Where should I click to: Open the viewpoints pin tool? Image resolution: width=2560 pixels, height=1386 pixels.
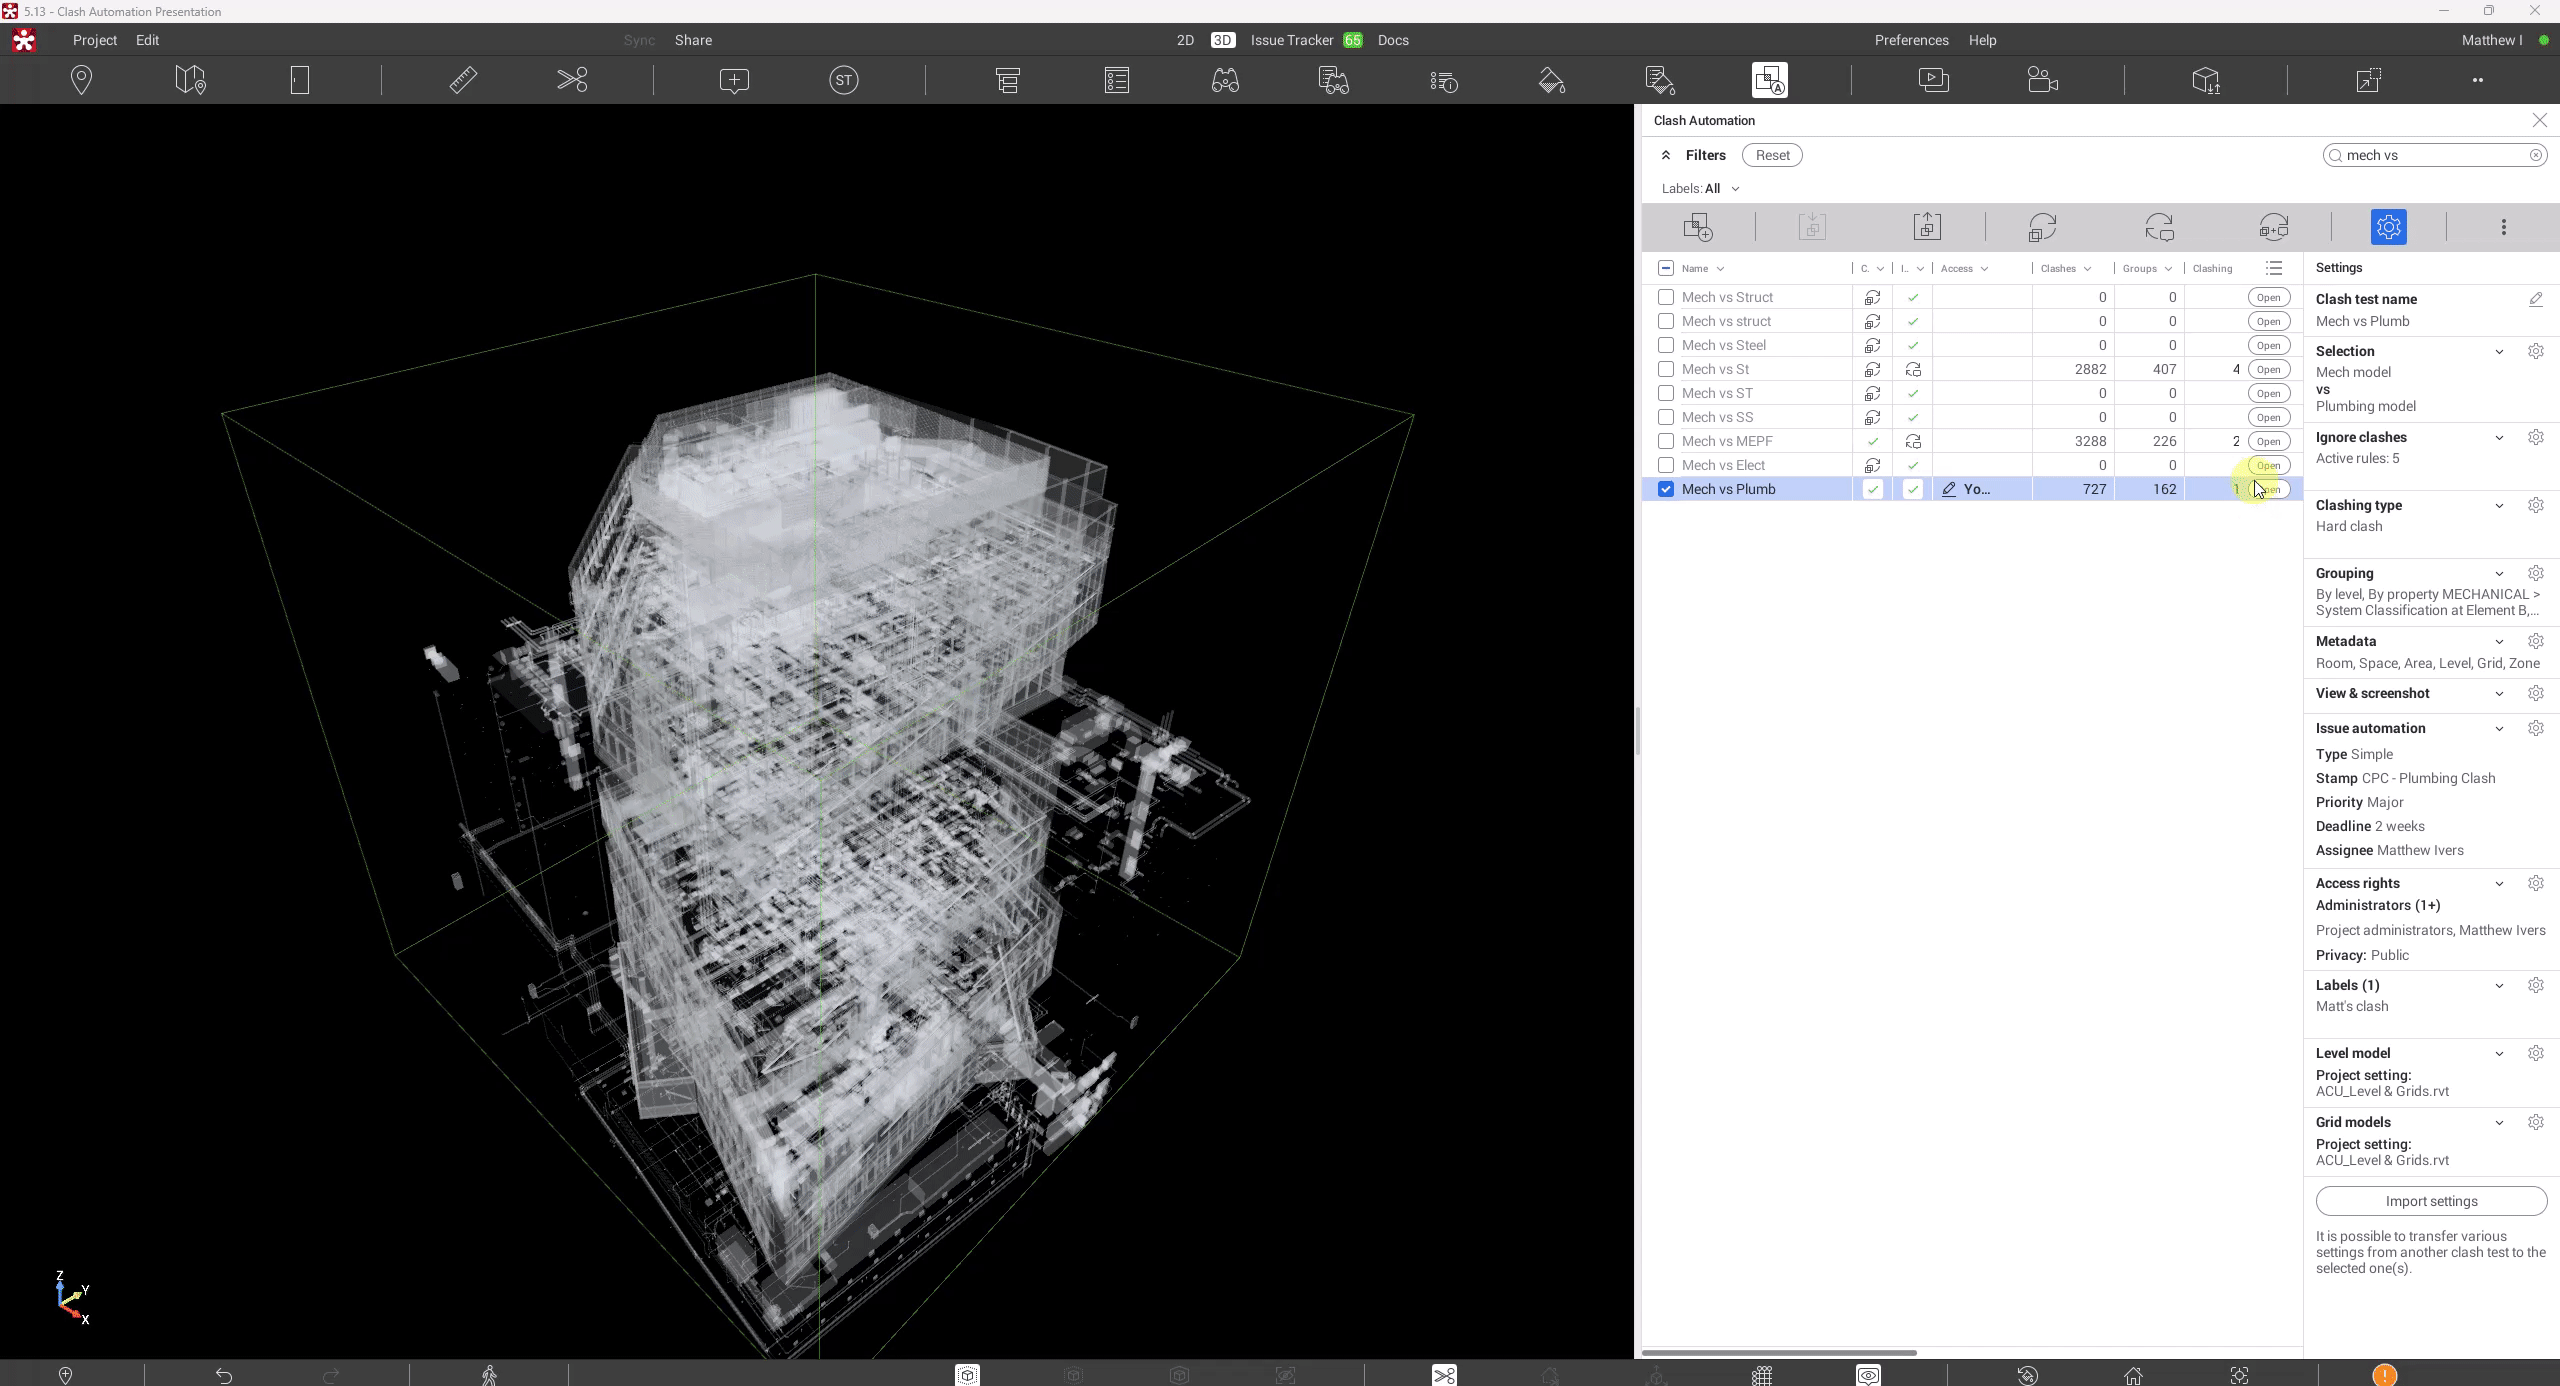[81, 80]
